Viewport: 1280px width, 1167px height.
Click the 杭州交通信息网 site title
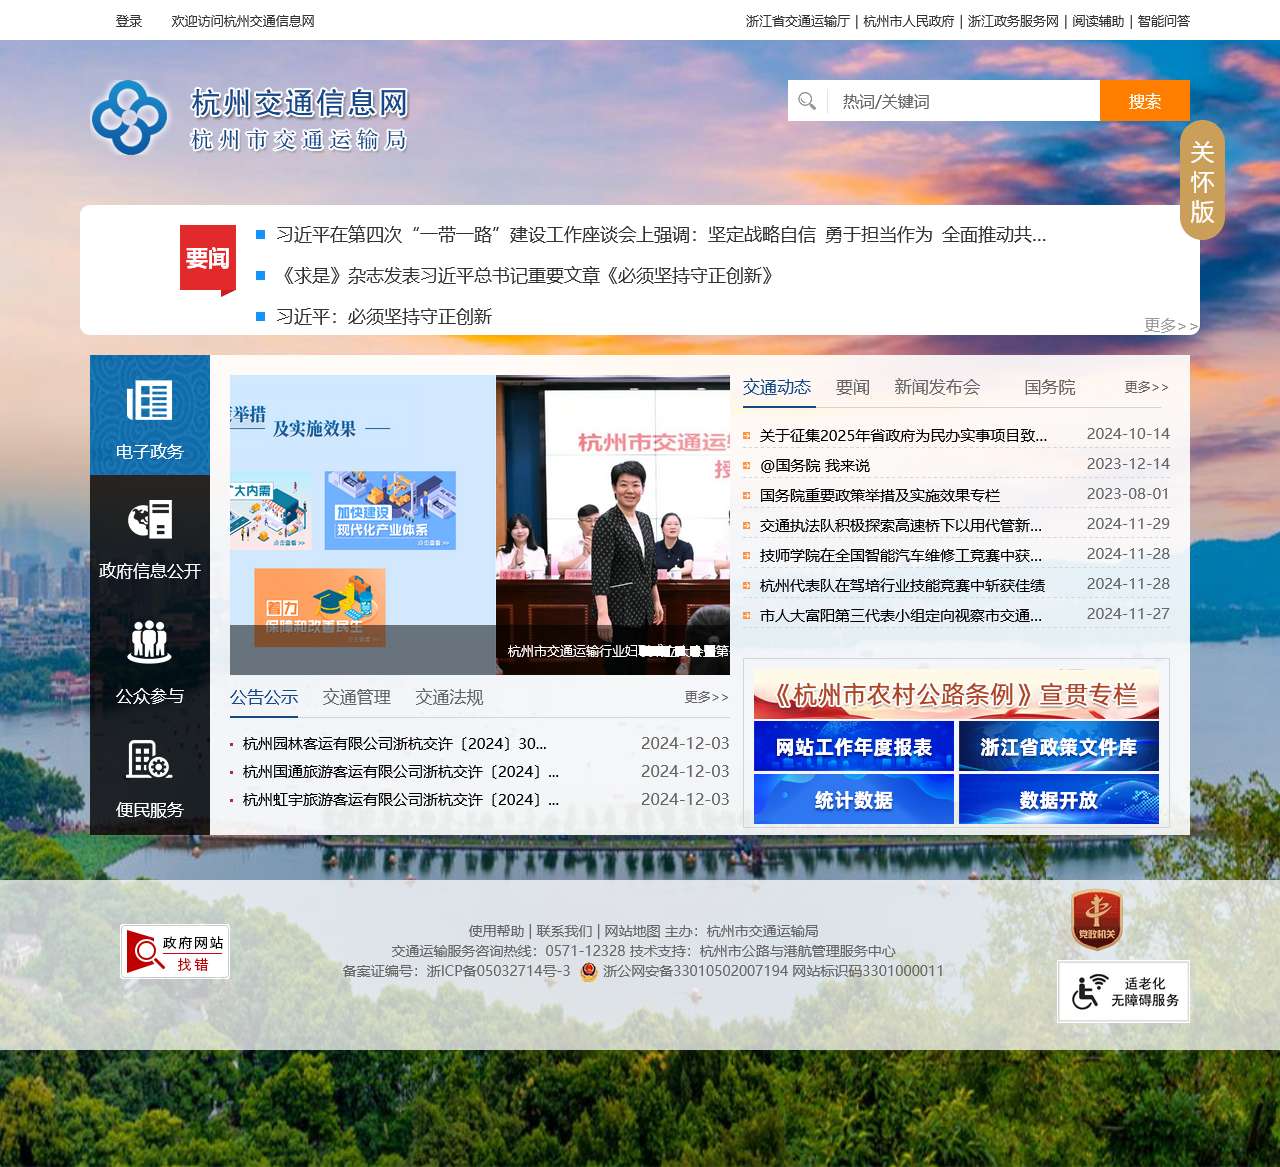tap(300, 102)
